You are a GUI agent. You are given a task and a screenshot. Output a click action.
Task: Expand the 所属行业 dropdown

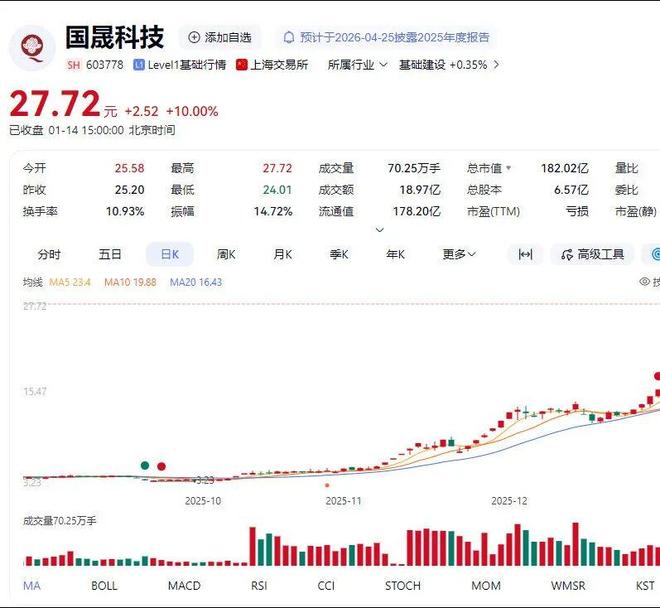357,65
